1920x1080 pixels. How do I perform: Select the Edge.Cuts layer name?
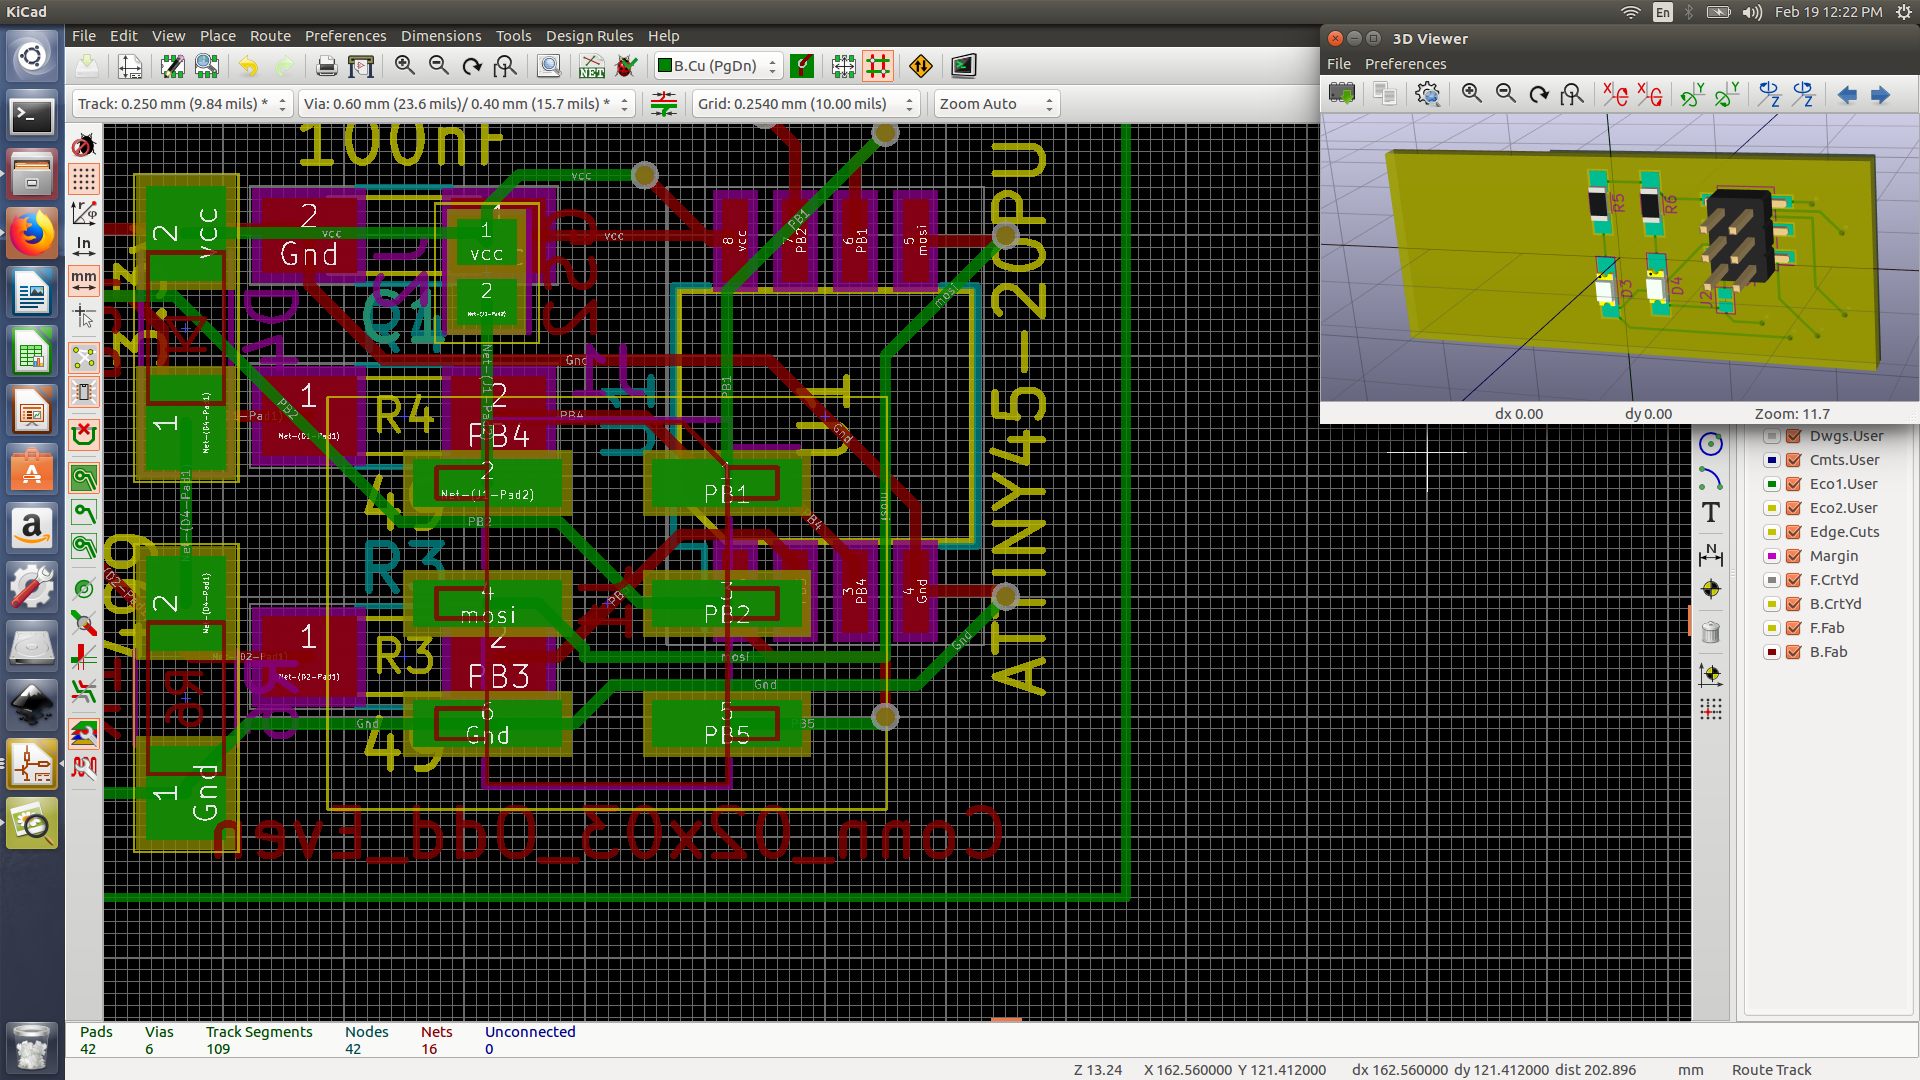1844,532
